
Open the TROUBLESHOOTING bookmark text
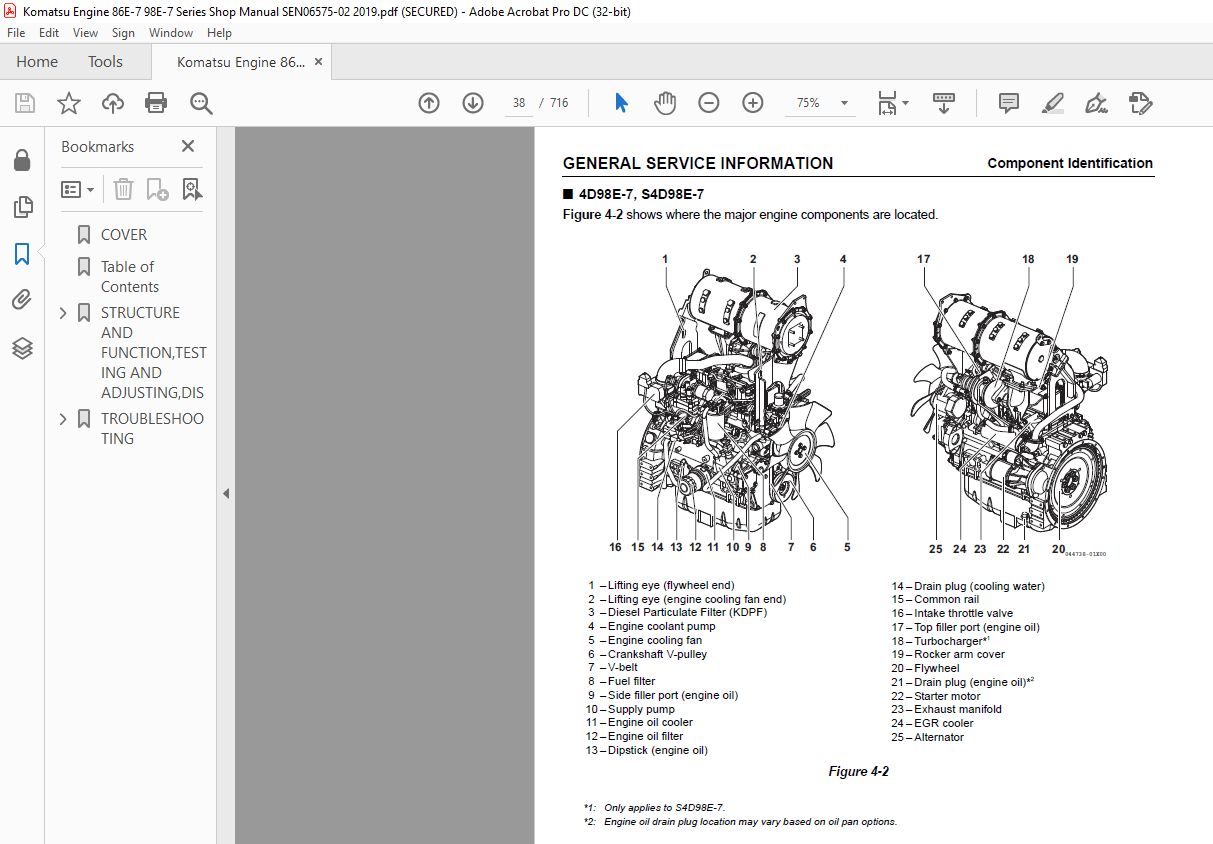pos(152,429)
